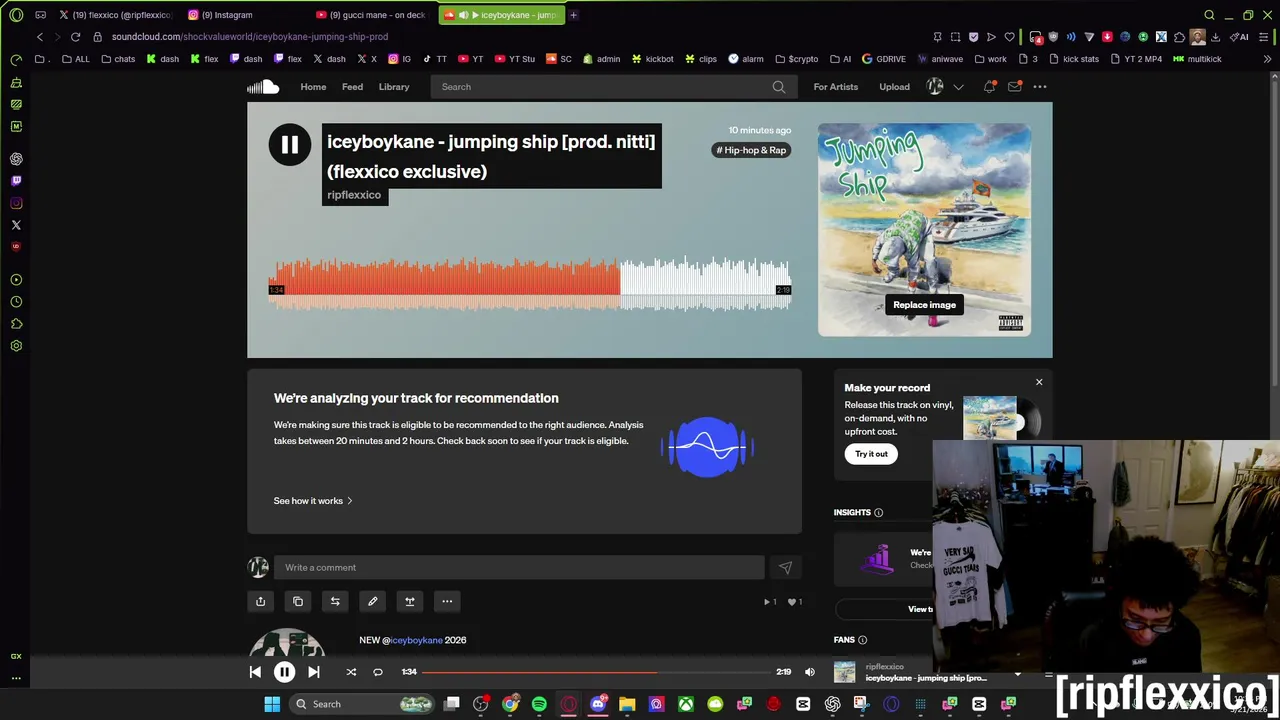Screen dimensions: 1280x720
Task: Click the Distribute icon next to Edit
Action: point(410,601)
